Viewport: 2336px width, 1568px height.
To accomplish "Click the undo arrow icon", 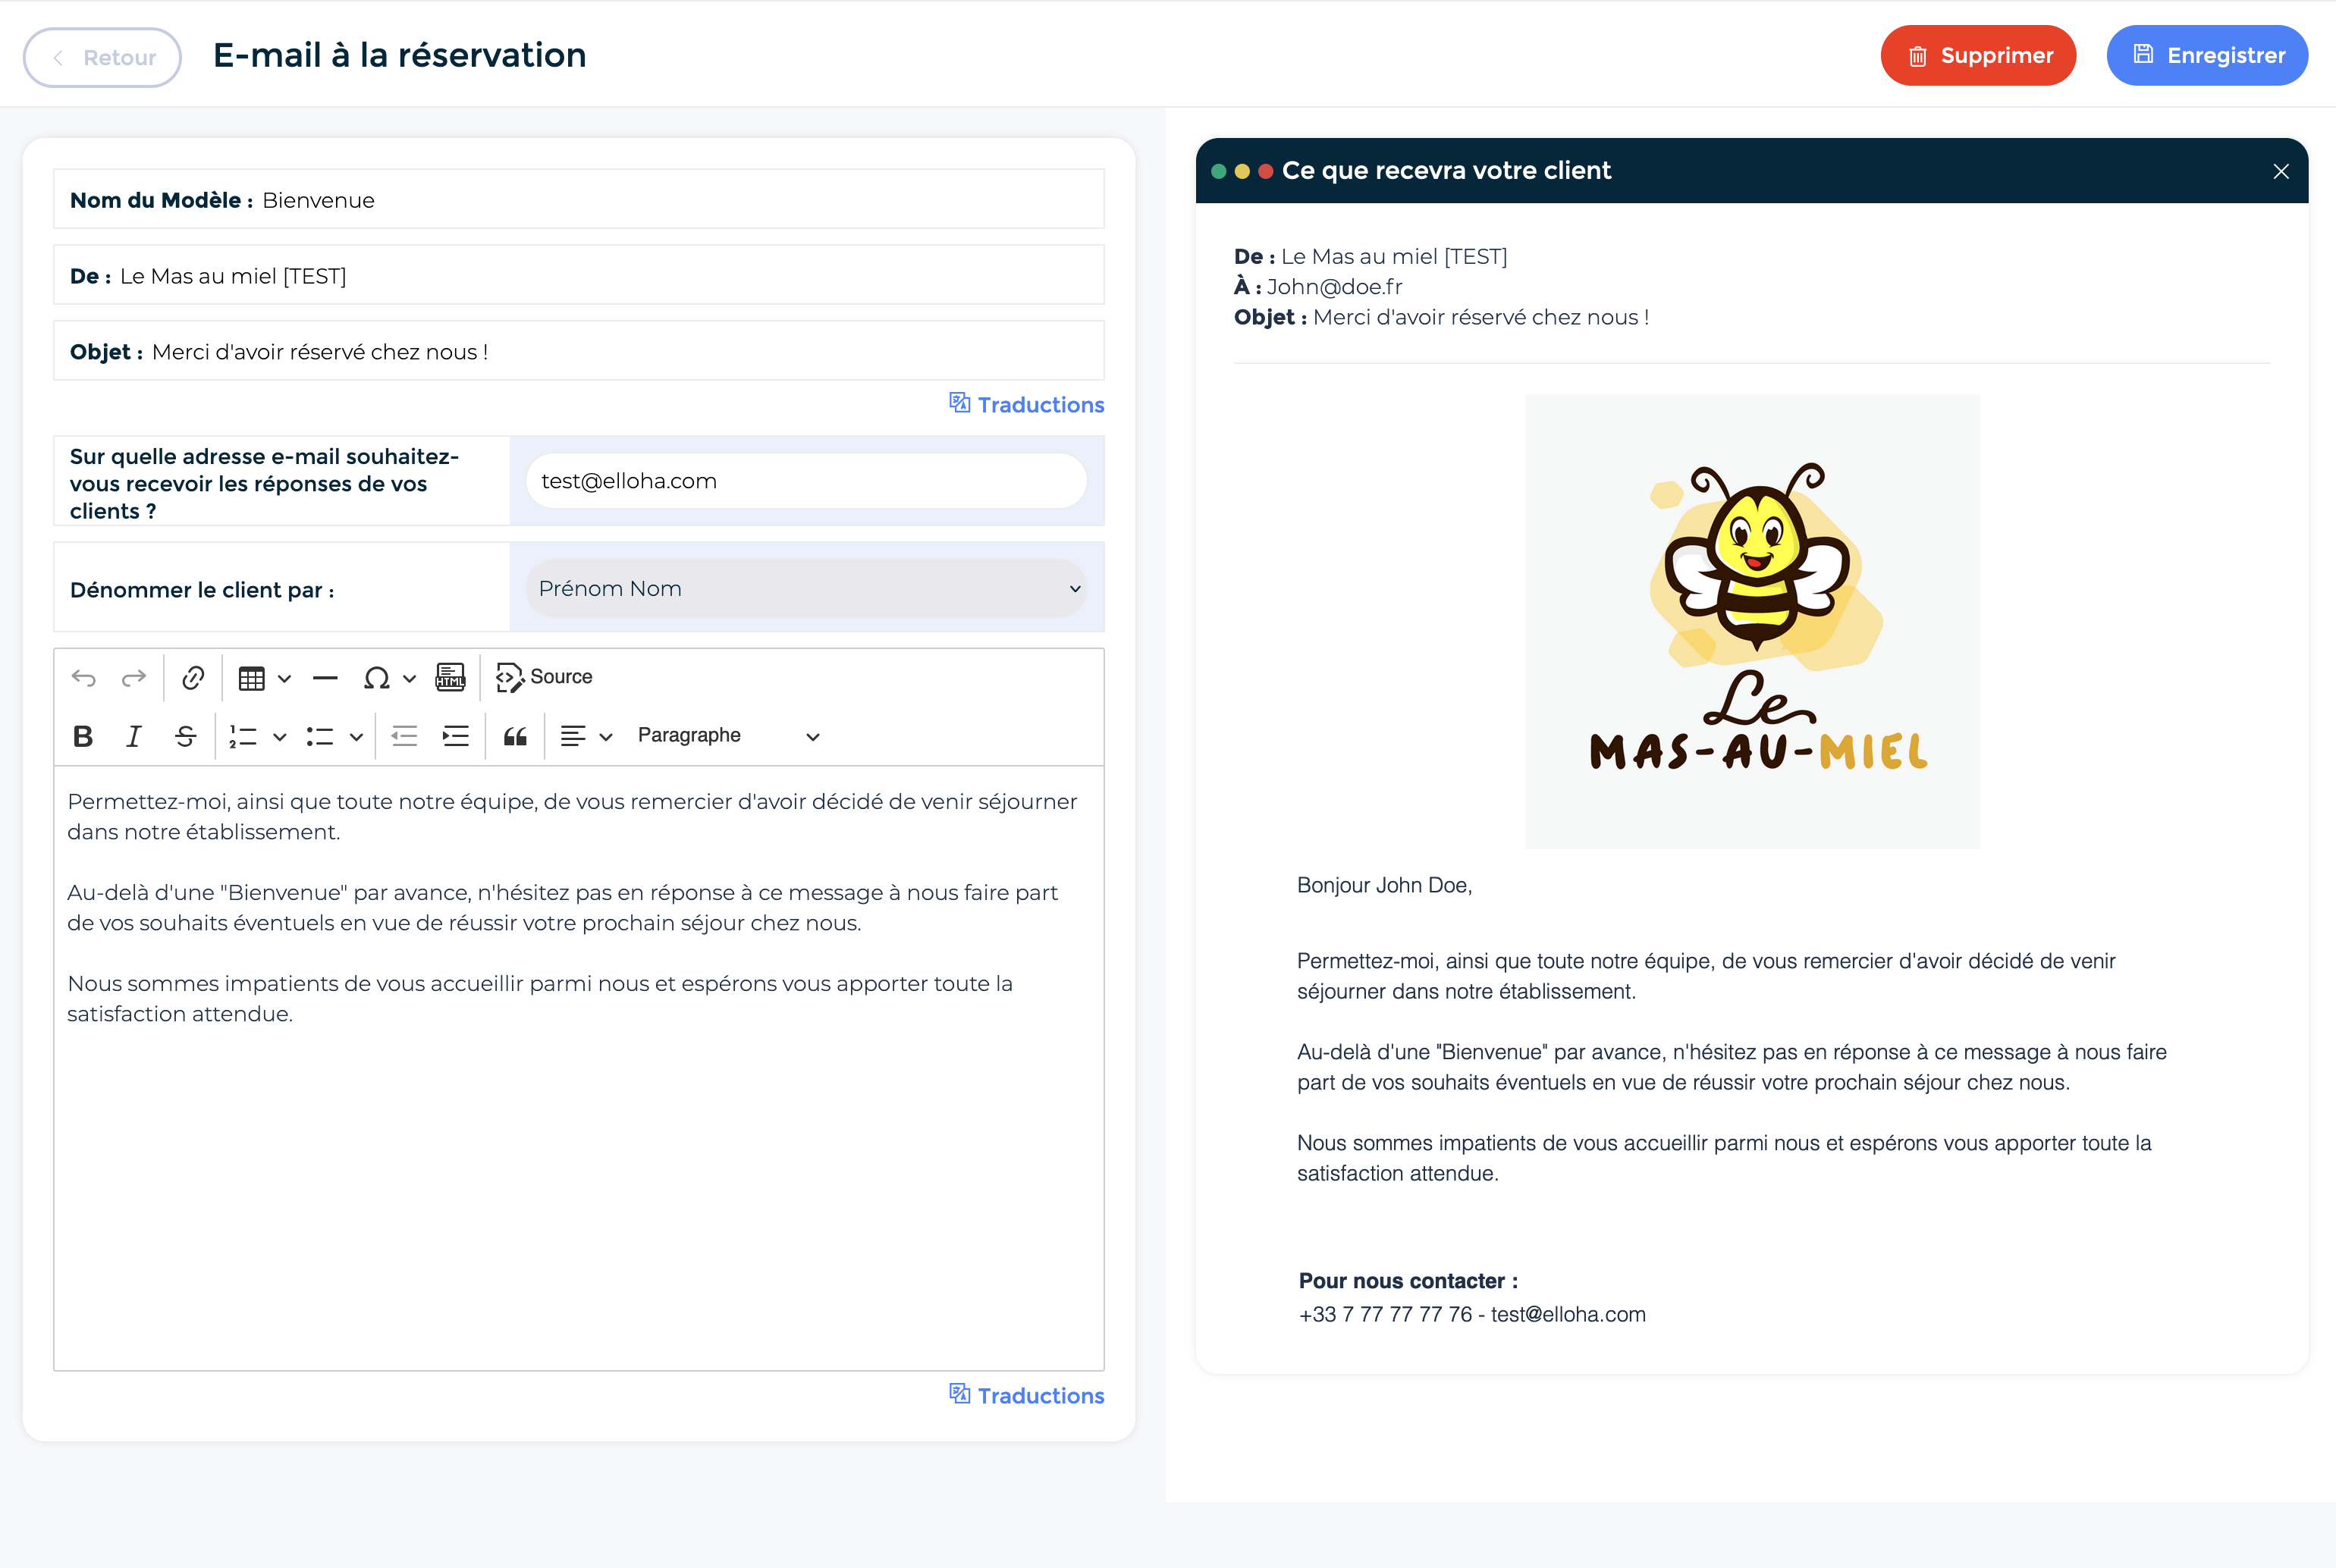I will click(x=84, y=678).
